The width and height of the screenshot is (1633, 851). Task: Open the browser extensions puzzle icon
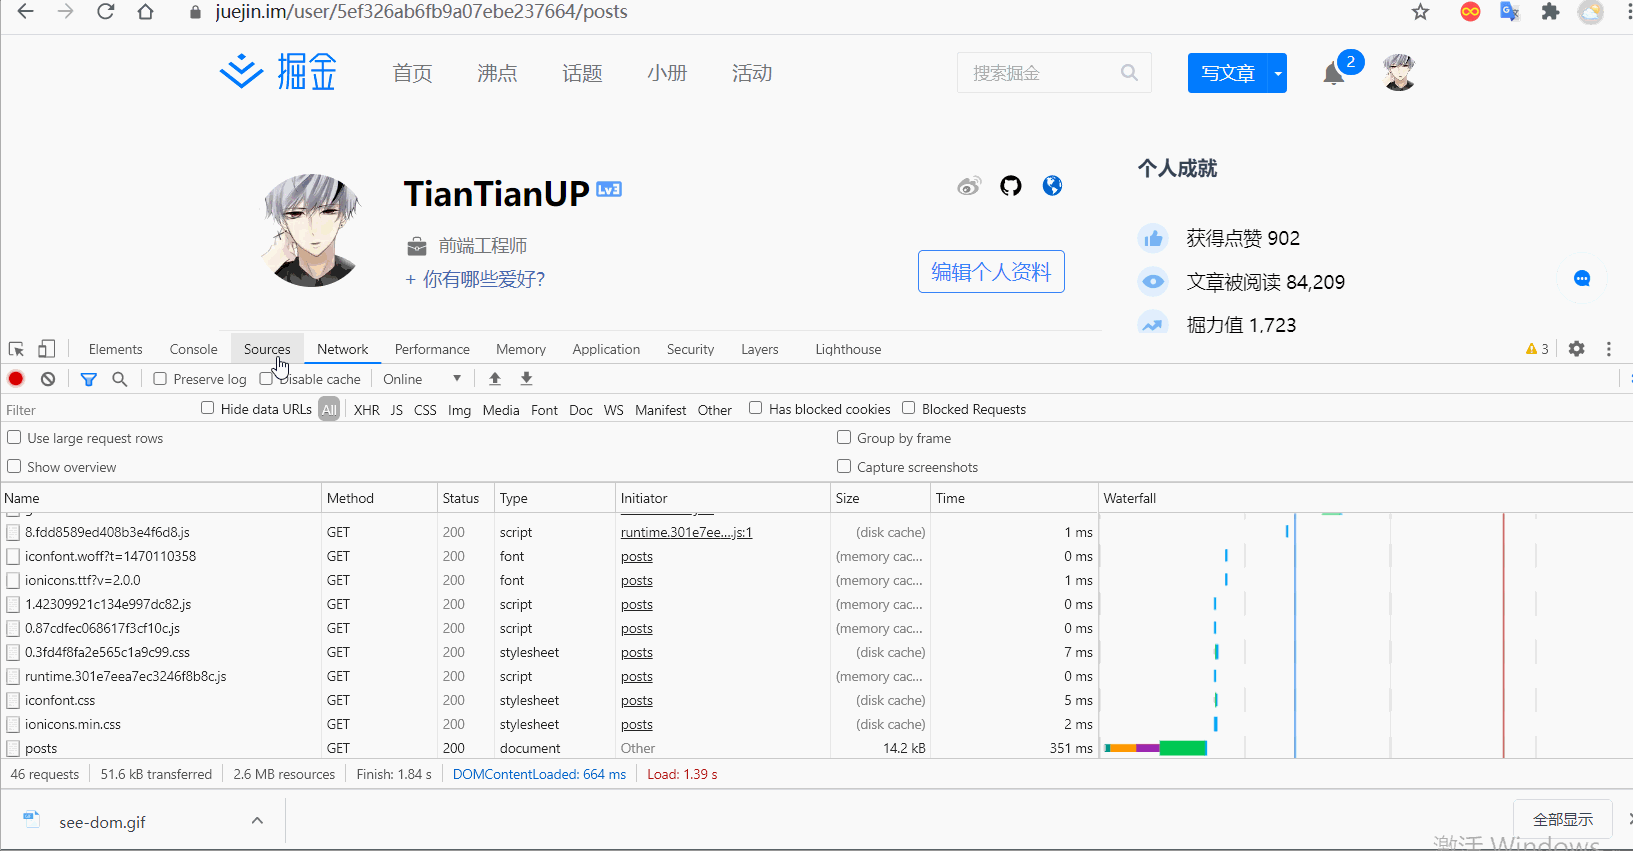pyautogui.click(x=1550, y=12)
